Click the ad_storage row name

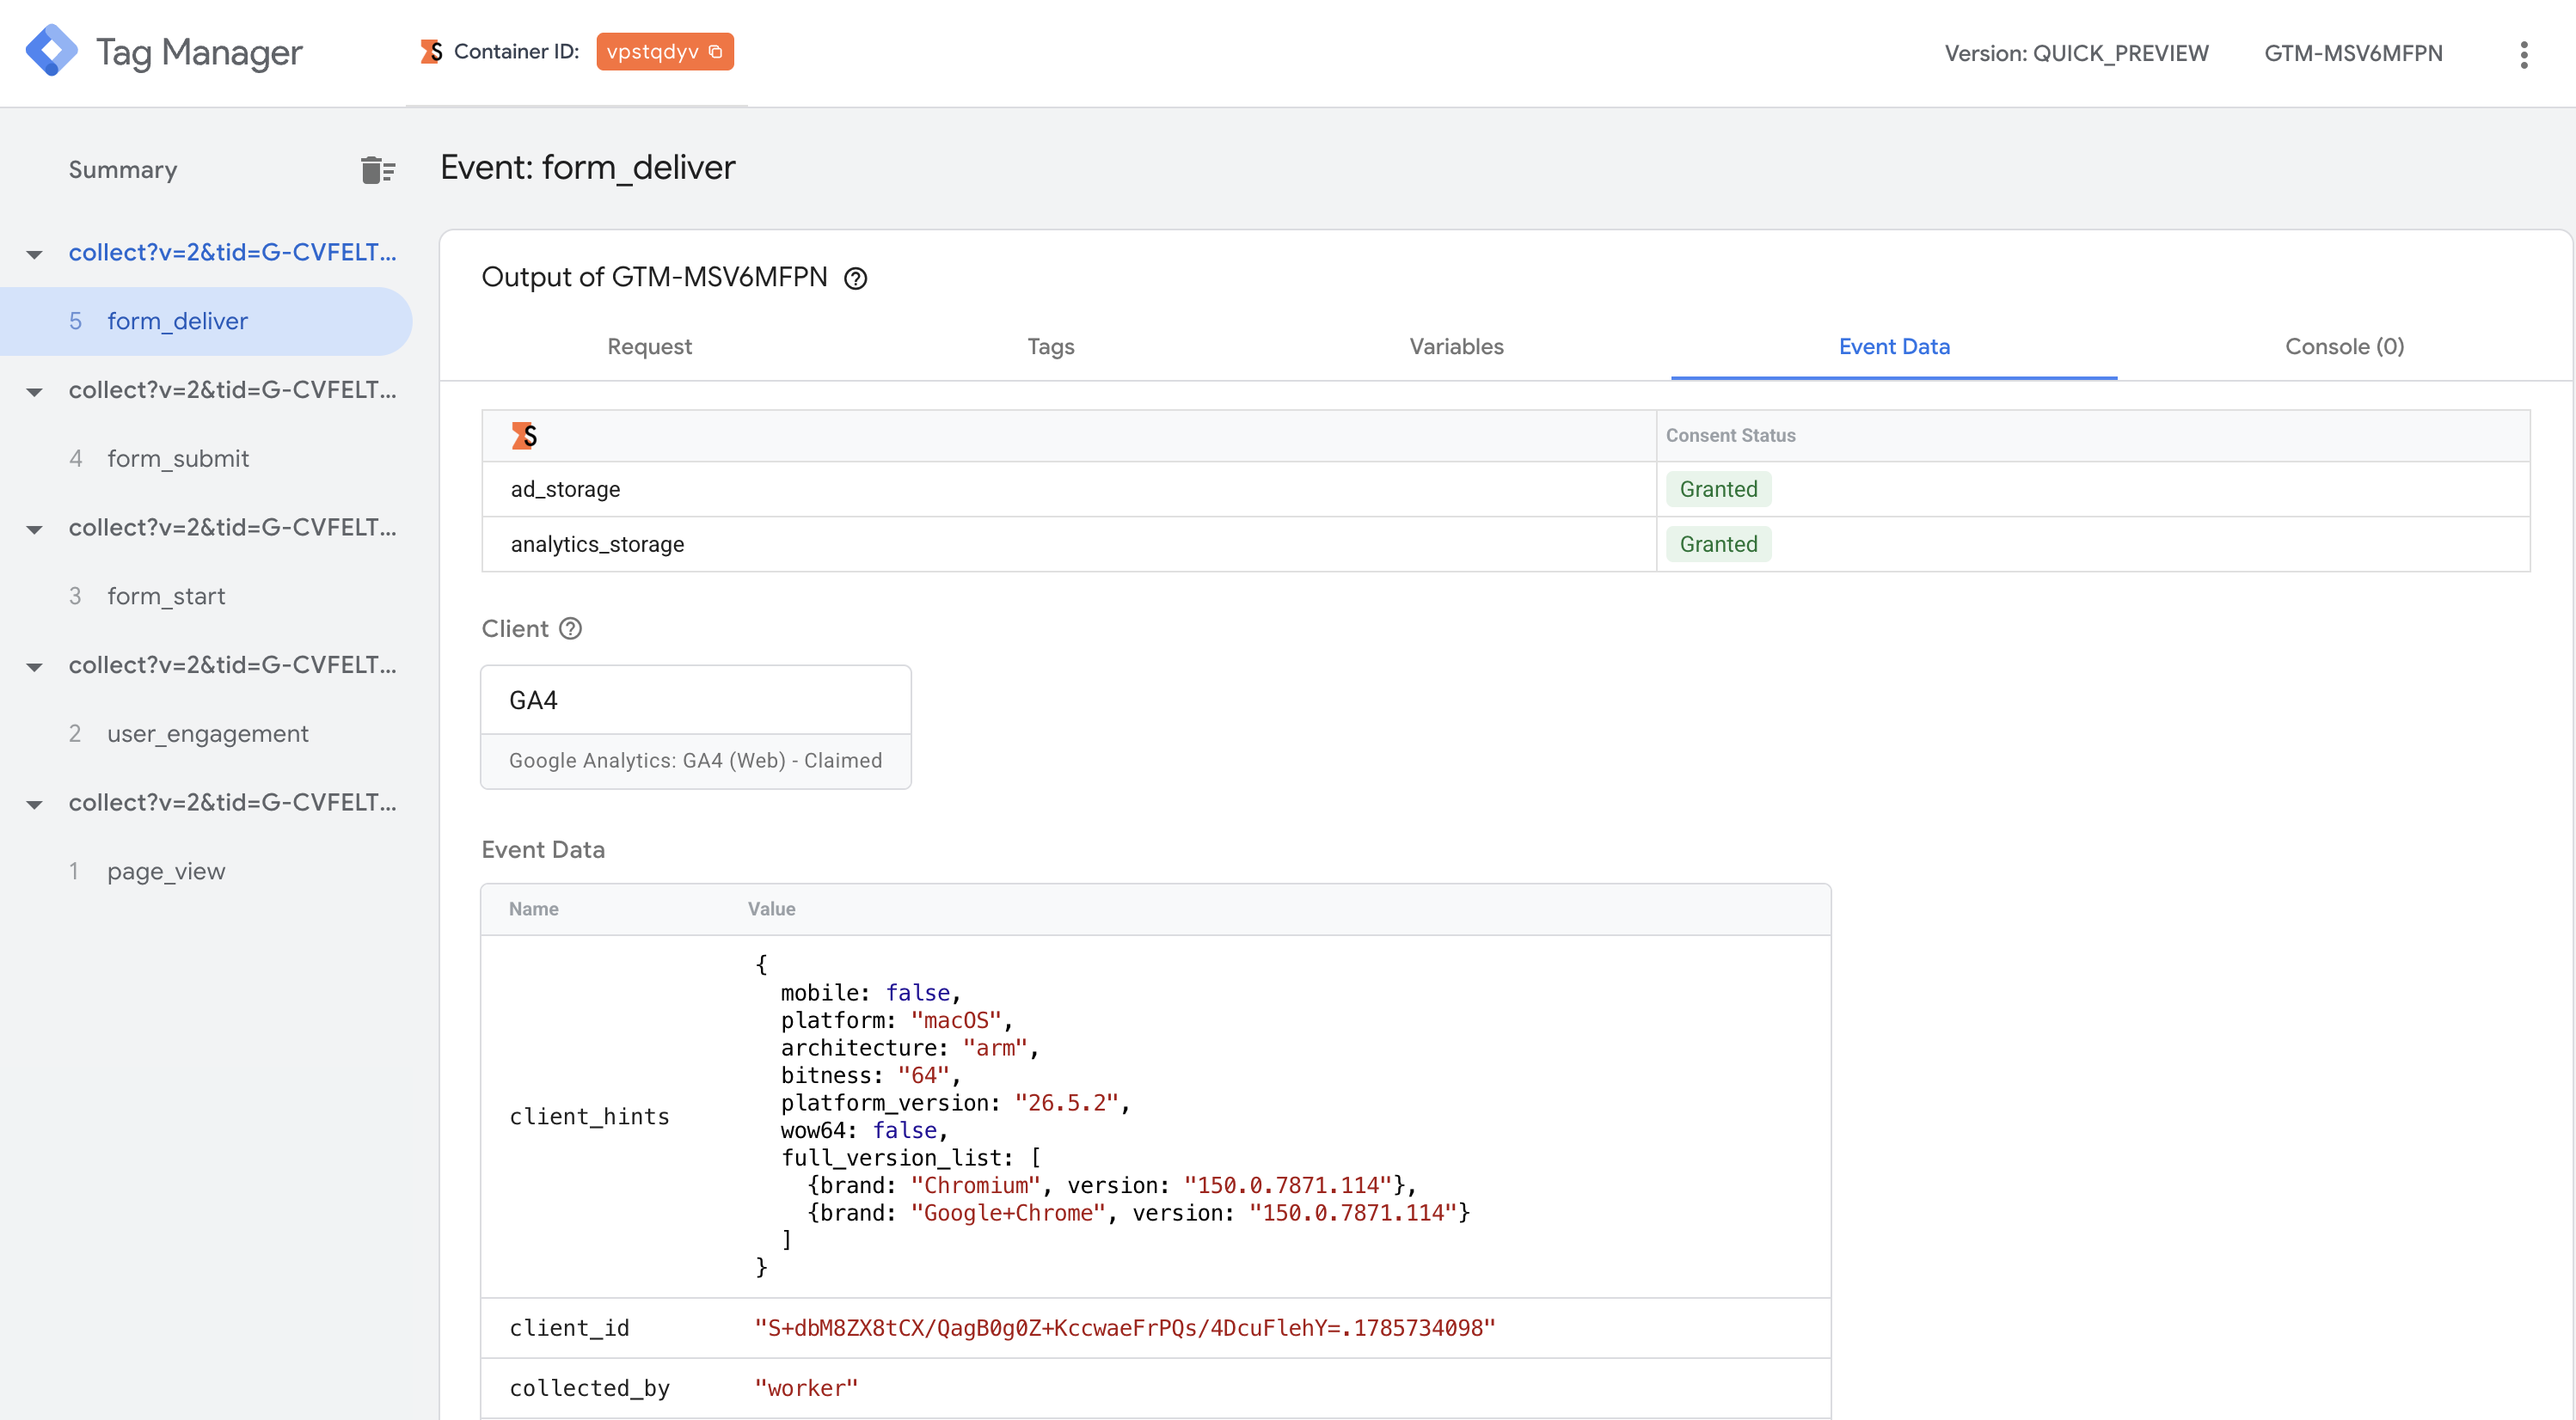pyautogui.click(x=565, y=489)
